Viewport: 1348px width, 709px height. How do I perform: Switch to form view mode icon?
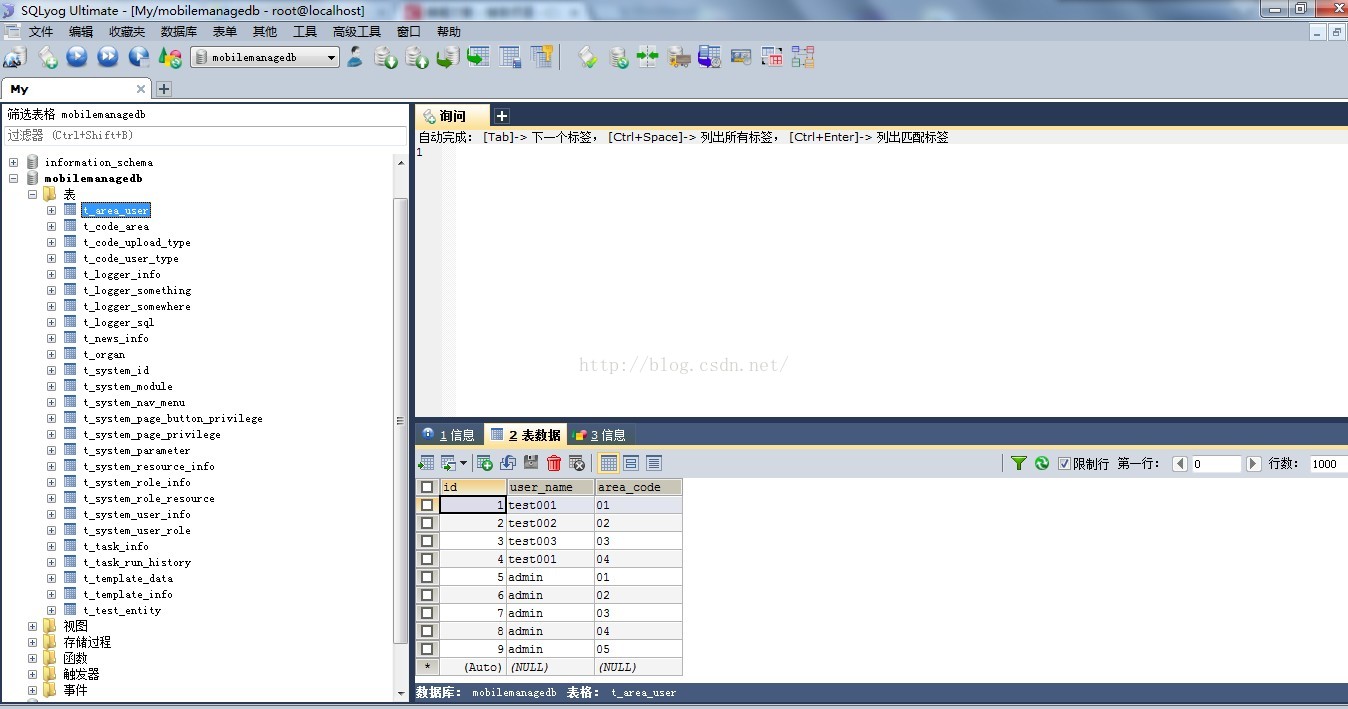[631, 463]
